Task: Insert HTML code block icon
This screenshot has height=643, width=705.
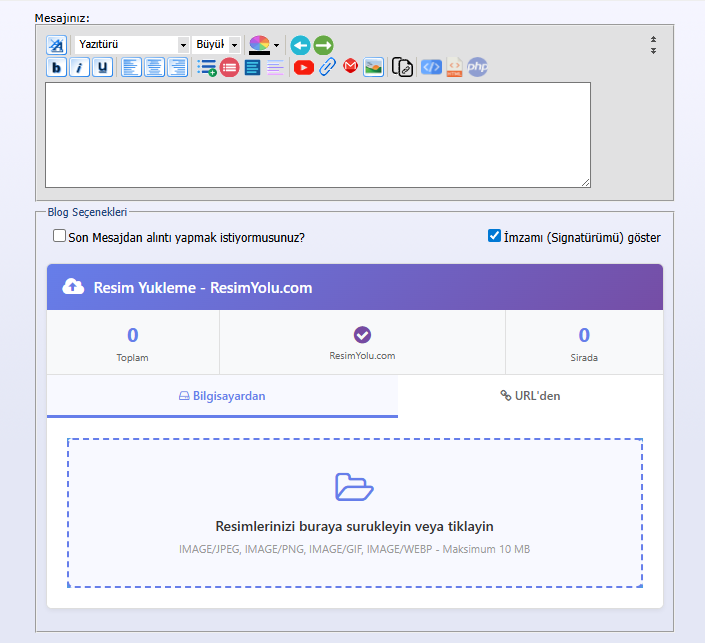Action: click(454, 67)
